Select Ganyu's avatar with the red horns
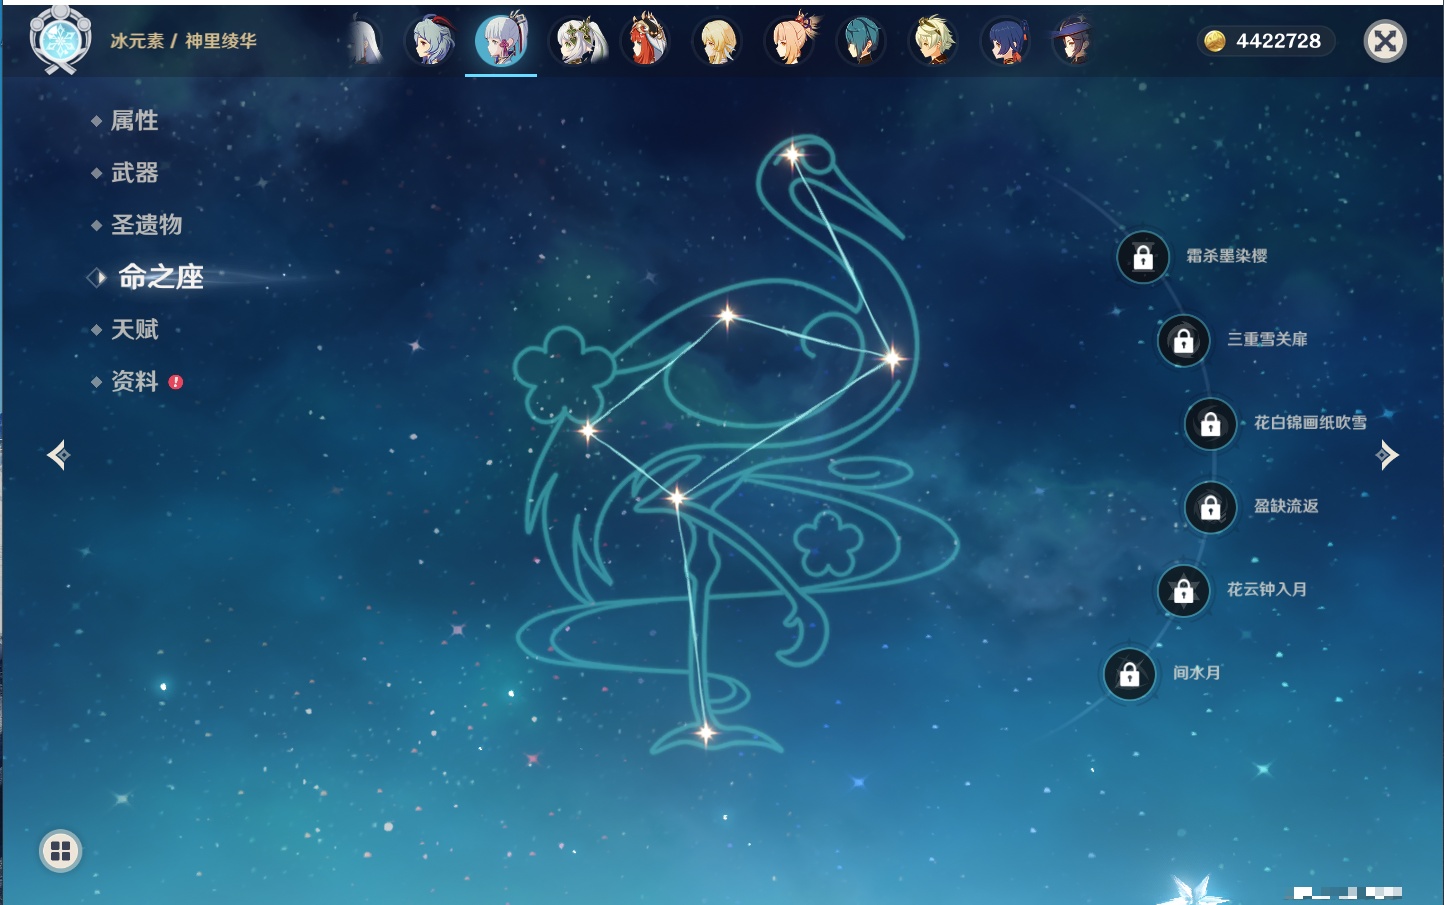The image size is (1444, 905). (432, 42)
